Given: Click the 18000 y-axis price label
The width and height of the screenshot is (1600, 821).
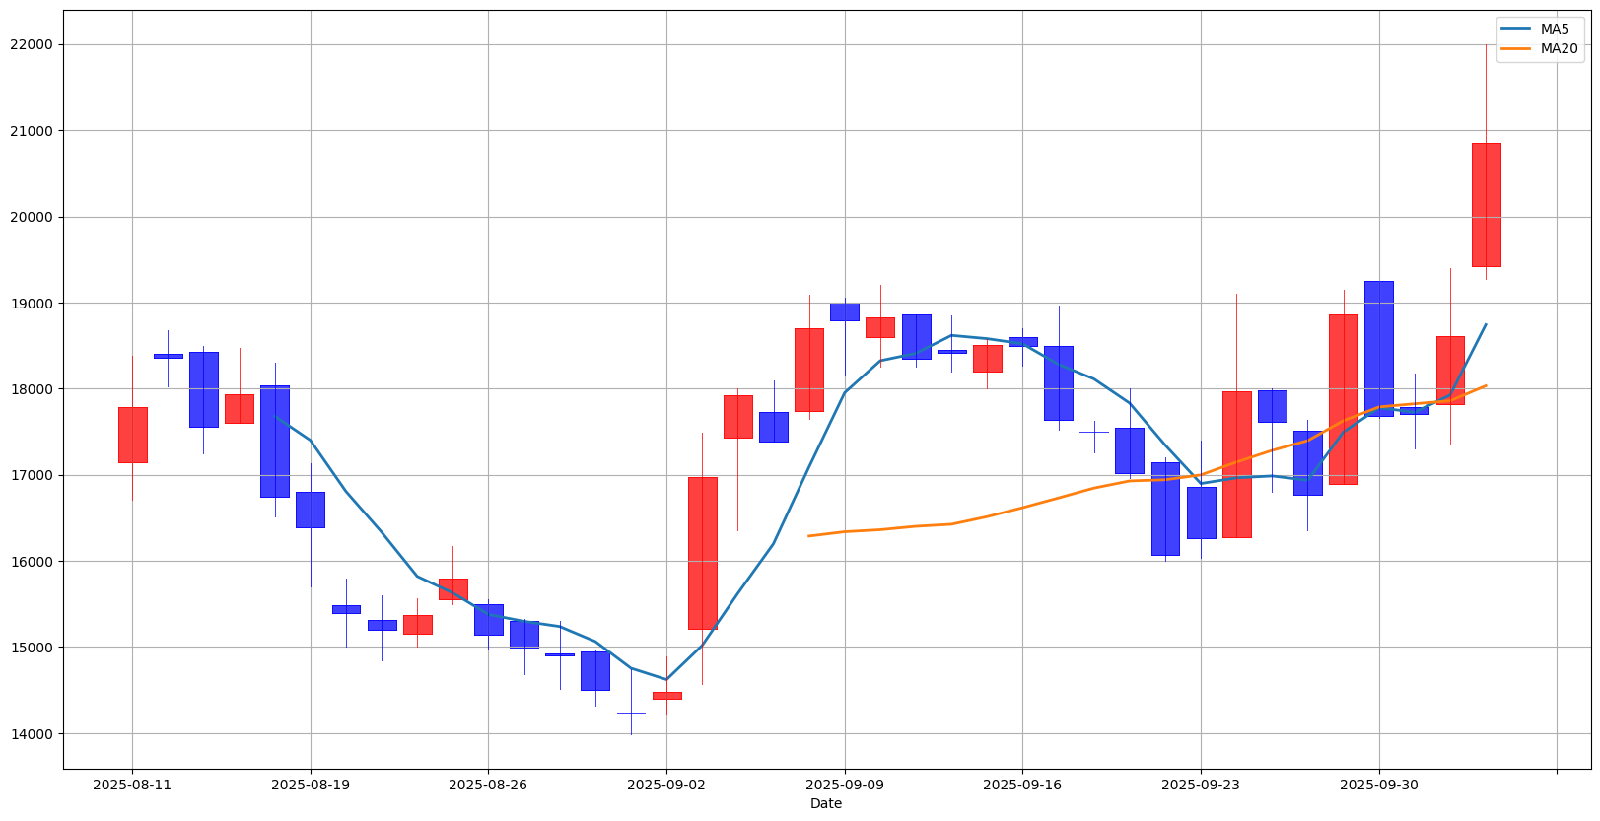Looking at the screenshot, I should [32, 389].
